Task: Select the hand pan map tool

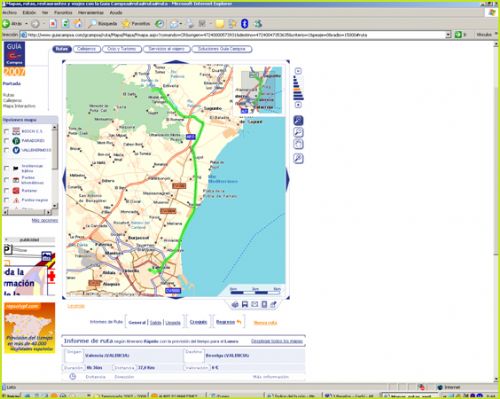Action: (298, 144)
